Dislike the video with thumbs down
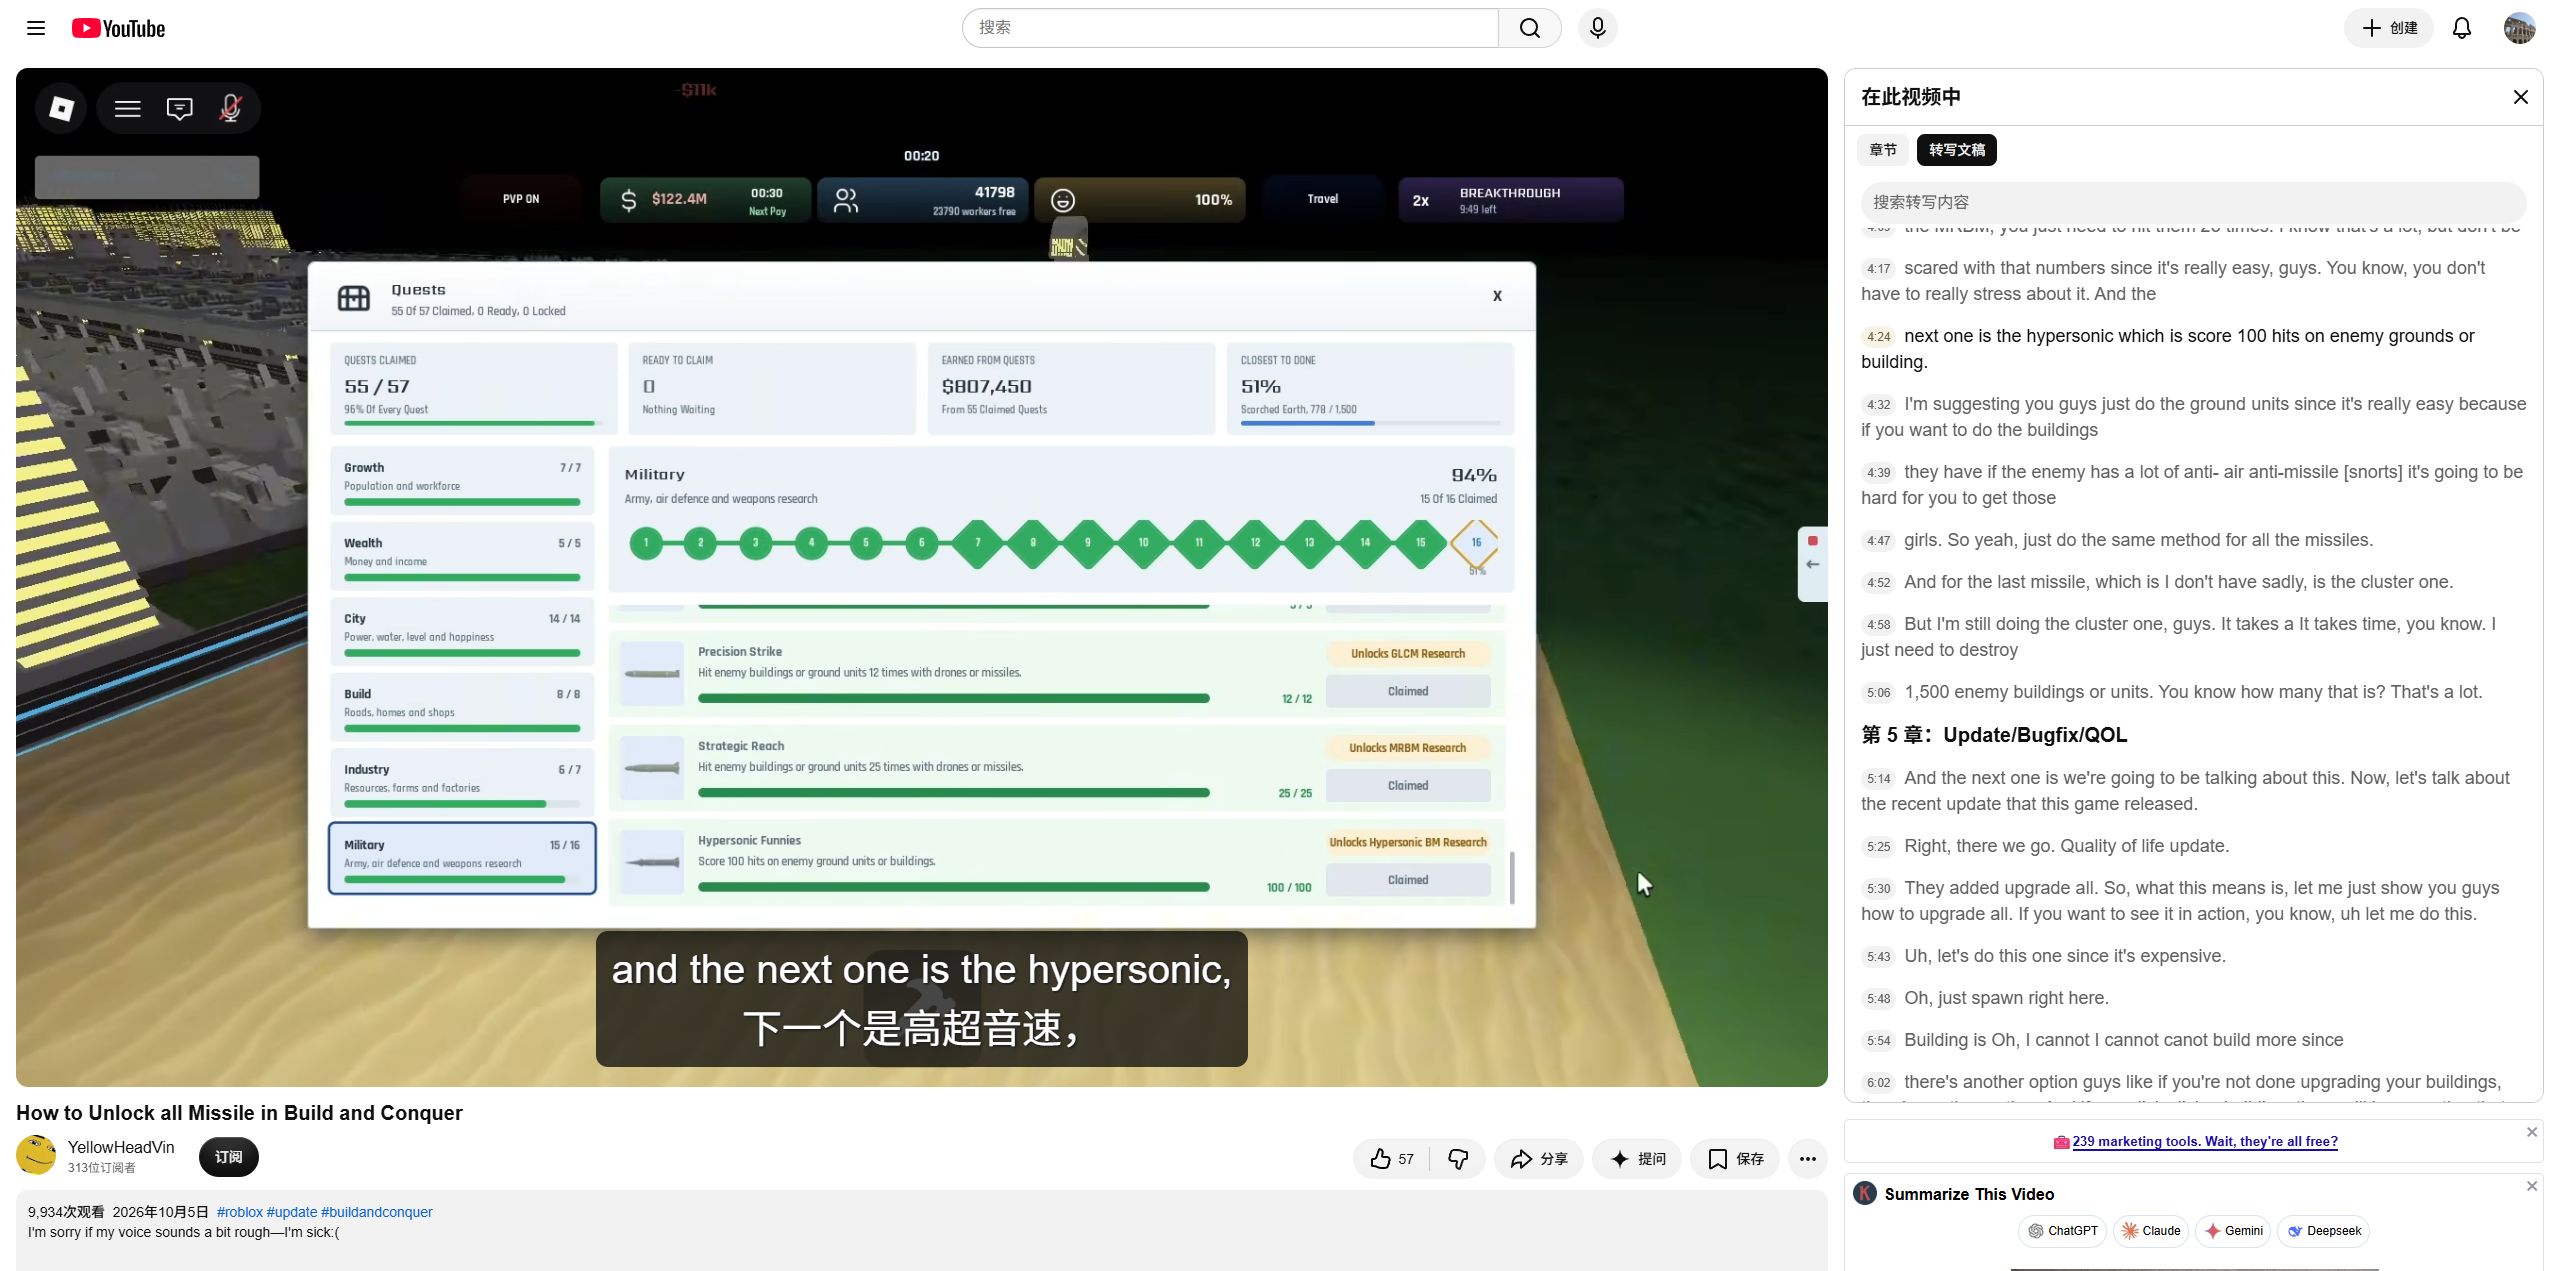 1458,1159
